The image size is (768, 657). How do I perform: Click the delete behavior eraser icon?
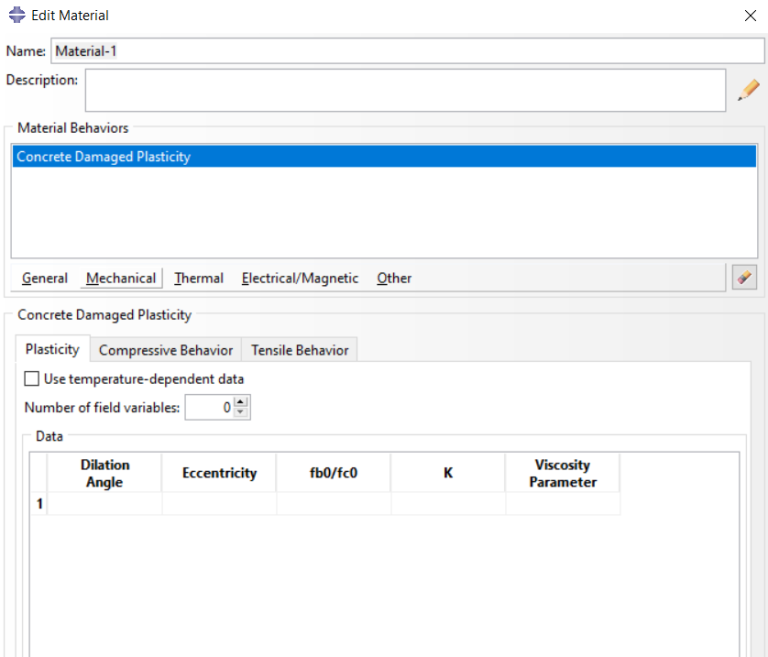point(744,278)
